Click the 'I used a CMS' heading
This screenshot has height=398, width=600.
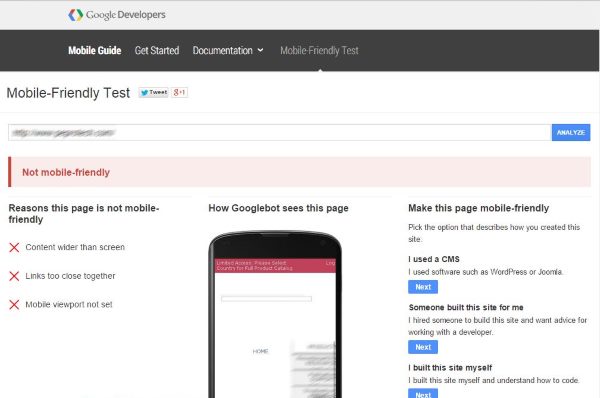(x=434, y=259)
